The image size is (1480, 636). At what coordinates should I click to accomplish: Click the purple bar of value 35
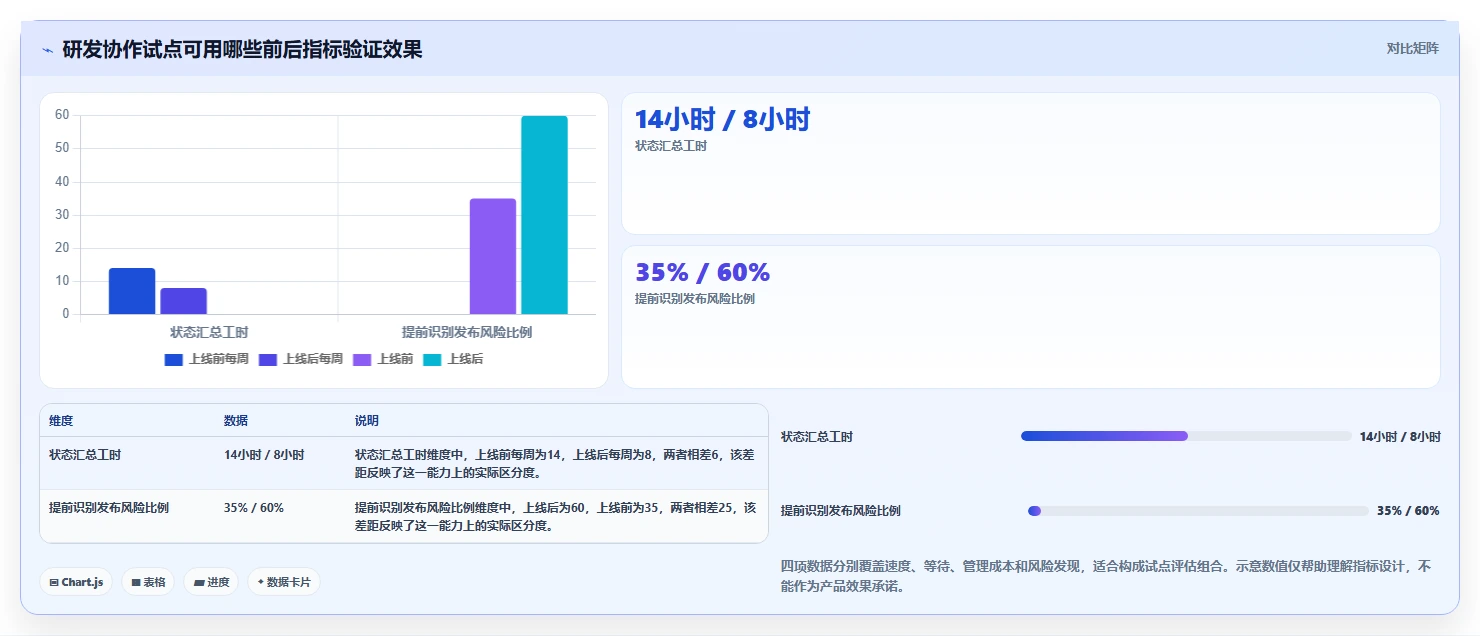click(x=493, y=256)
